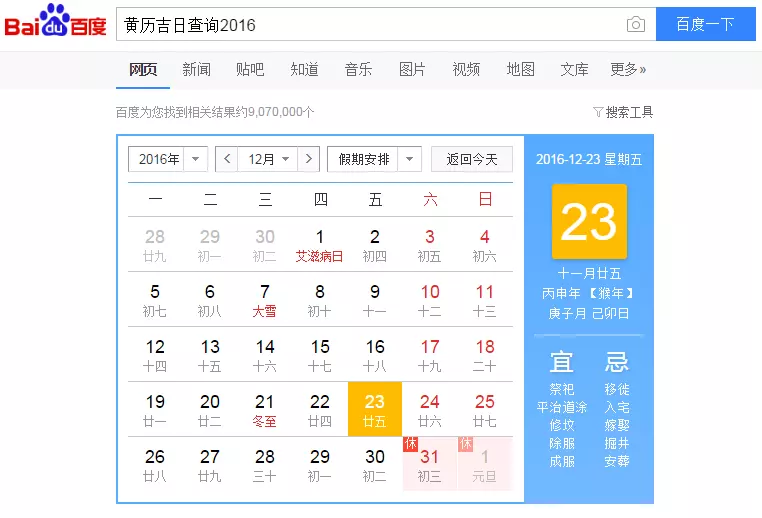Open the 搜索工具 filter
This screenshot has height=518, width=762.
coord(623,112)
